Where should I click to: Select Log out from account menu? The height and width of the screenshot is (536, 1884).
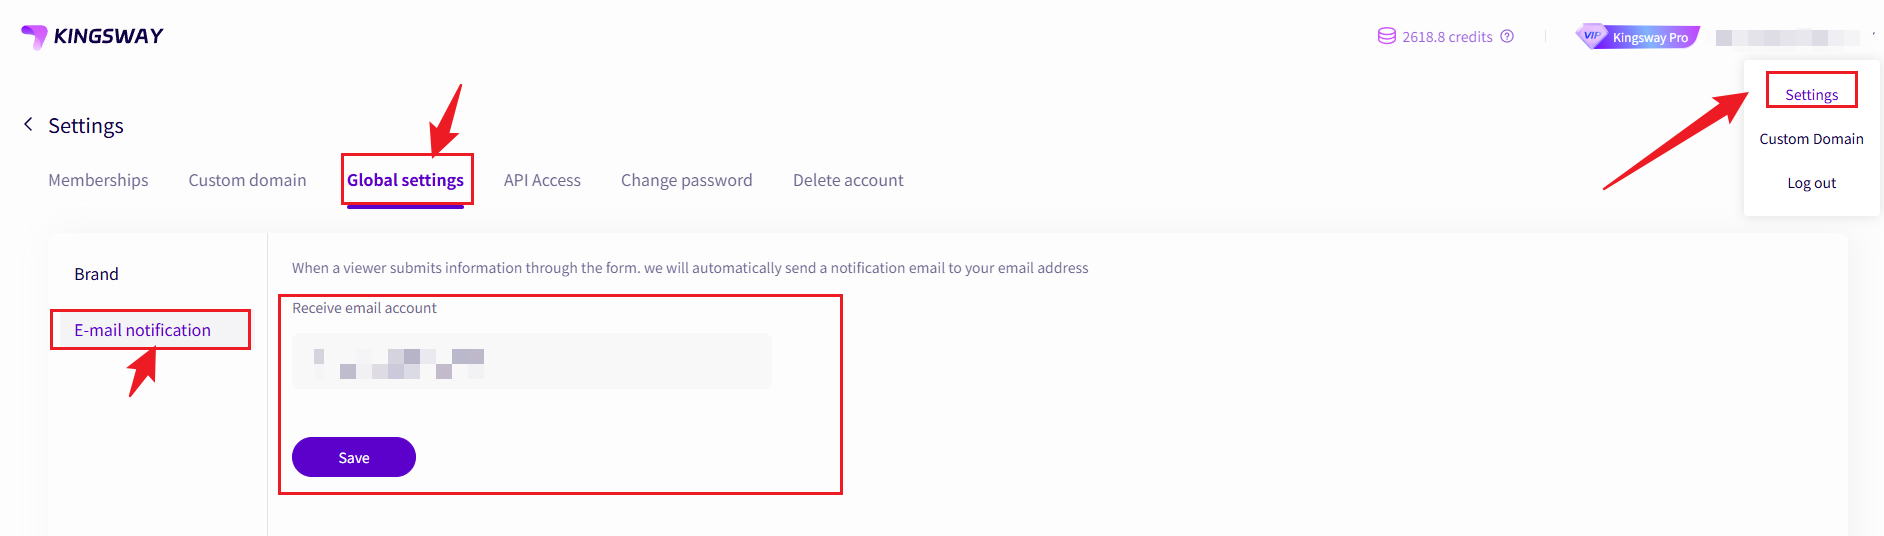[x=1811, y=183]
